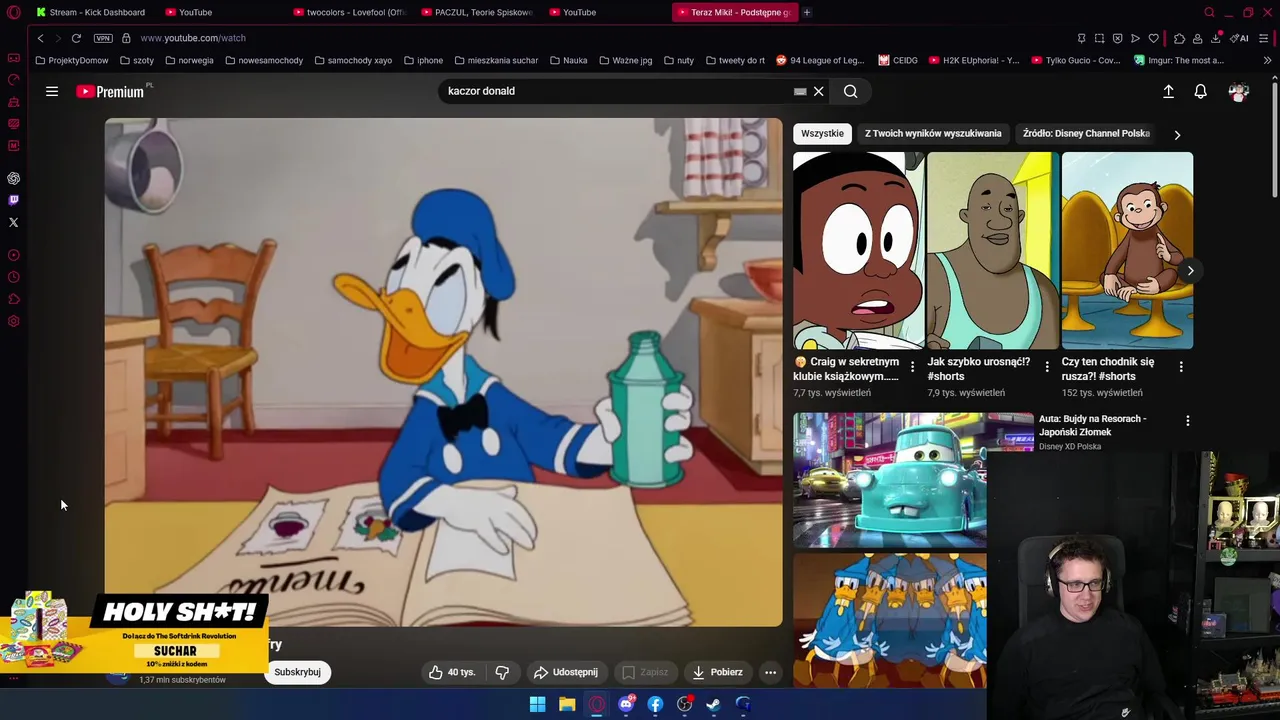Select the 'Źródło: Disney Channel Polska' chip

(x=1085, y=134)
